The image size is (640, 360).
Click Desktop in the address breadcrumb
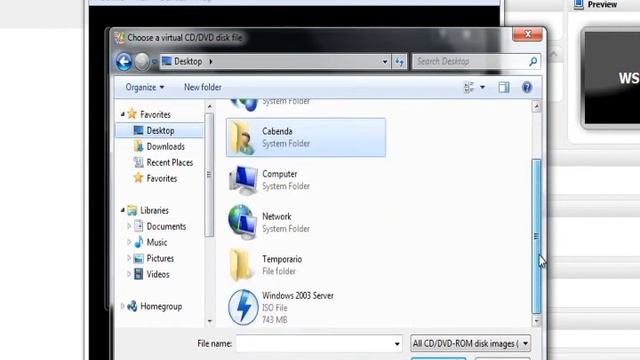pyautogui.click(x=188, y=62)
